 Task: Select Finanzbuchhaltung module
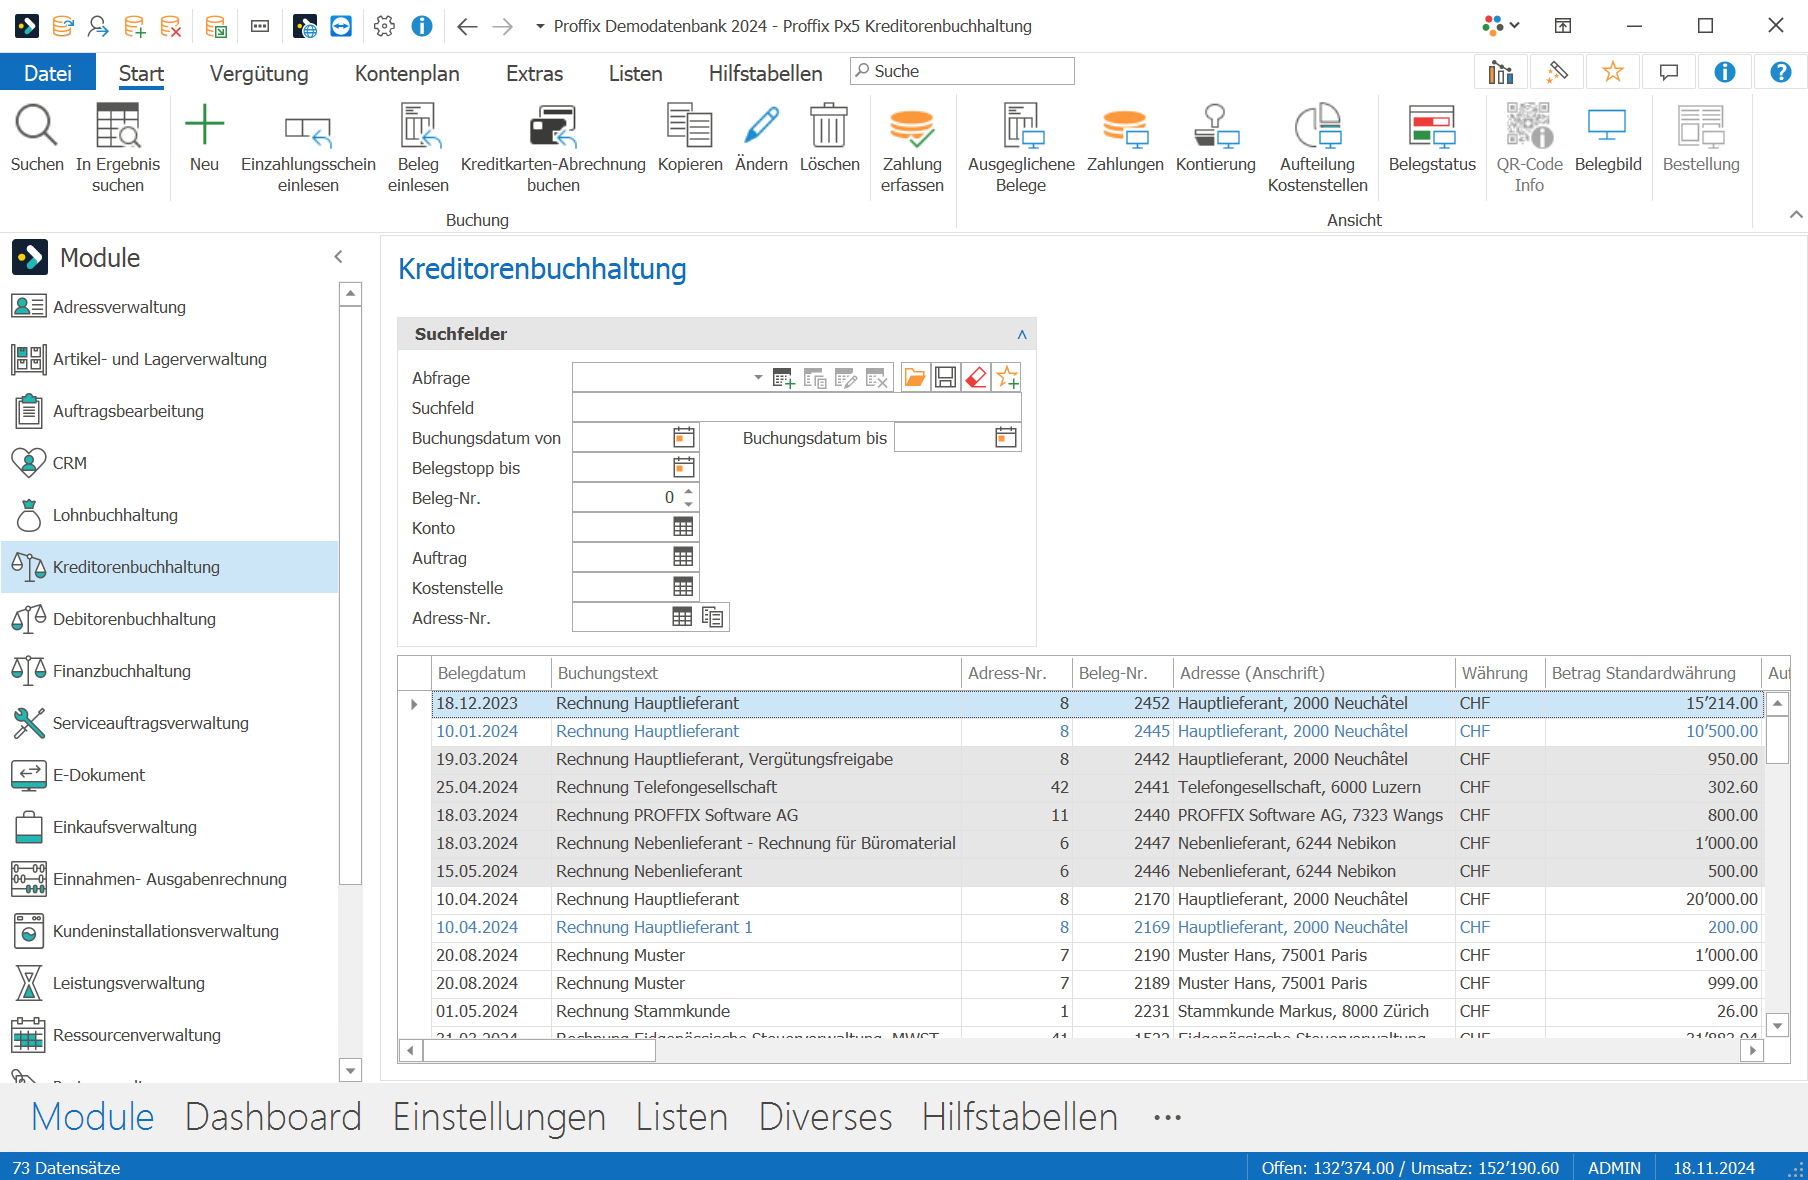[169, 671]
